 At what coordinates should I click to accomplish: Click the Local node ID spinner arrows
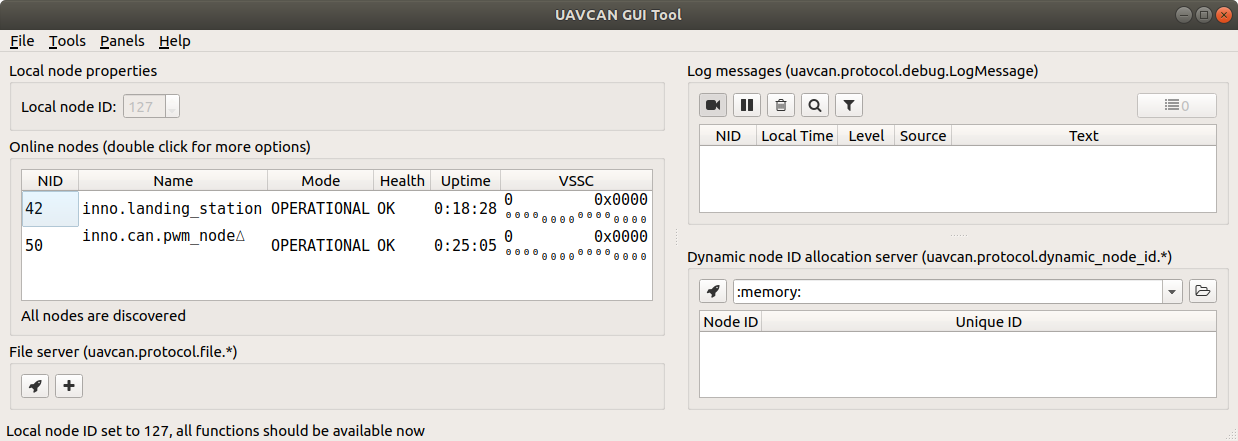(173, 106)
